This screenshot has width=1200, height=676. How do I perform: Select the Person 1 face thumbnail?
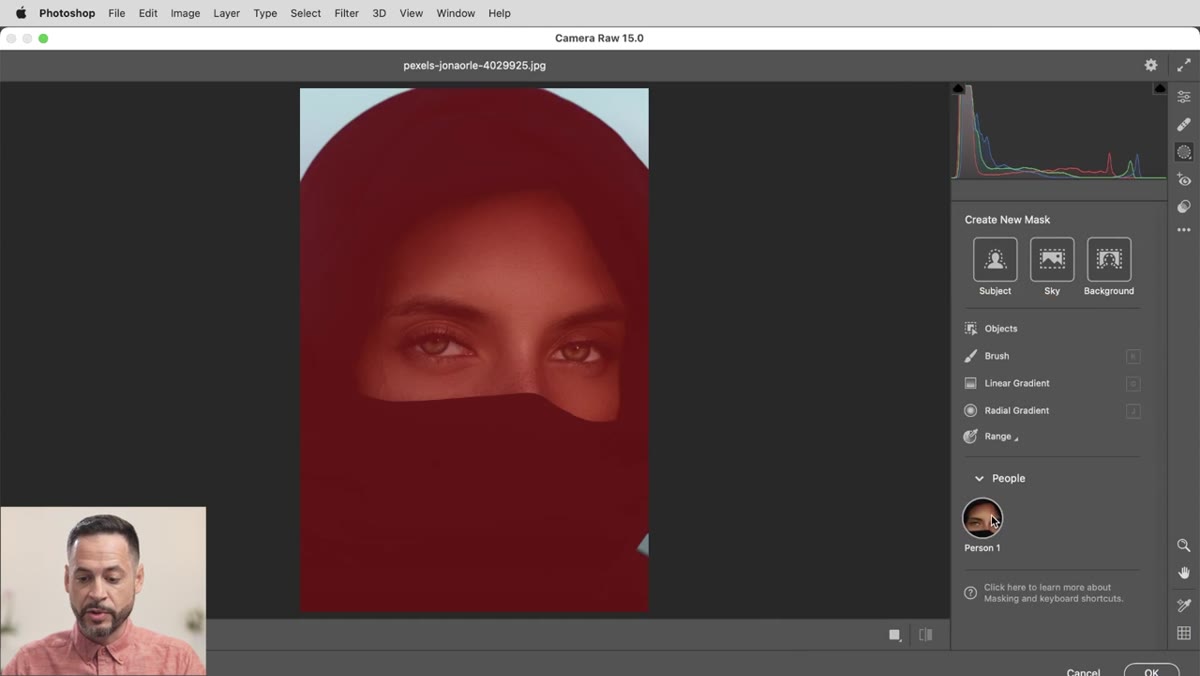coord(982,518)
